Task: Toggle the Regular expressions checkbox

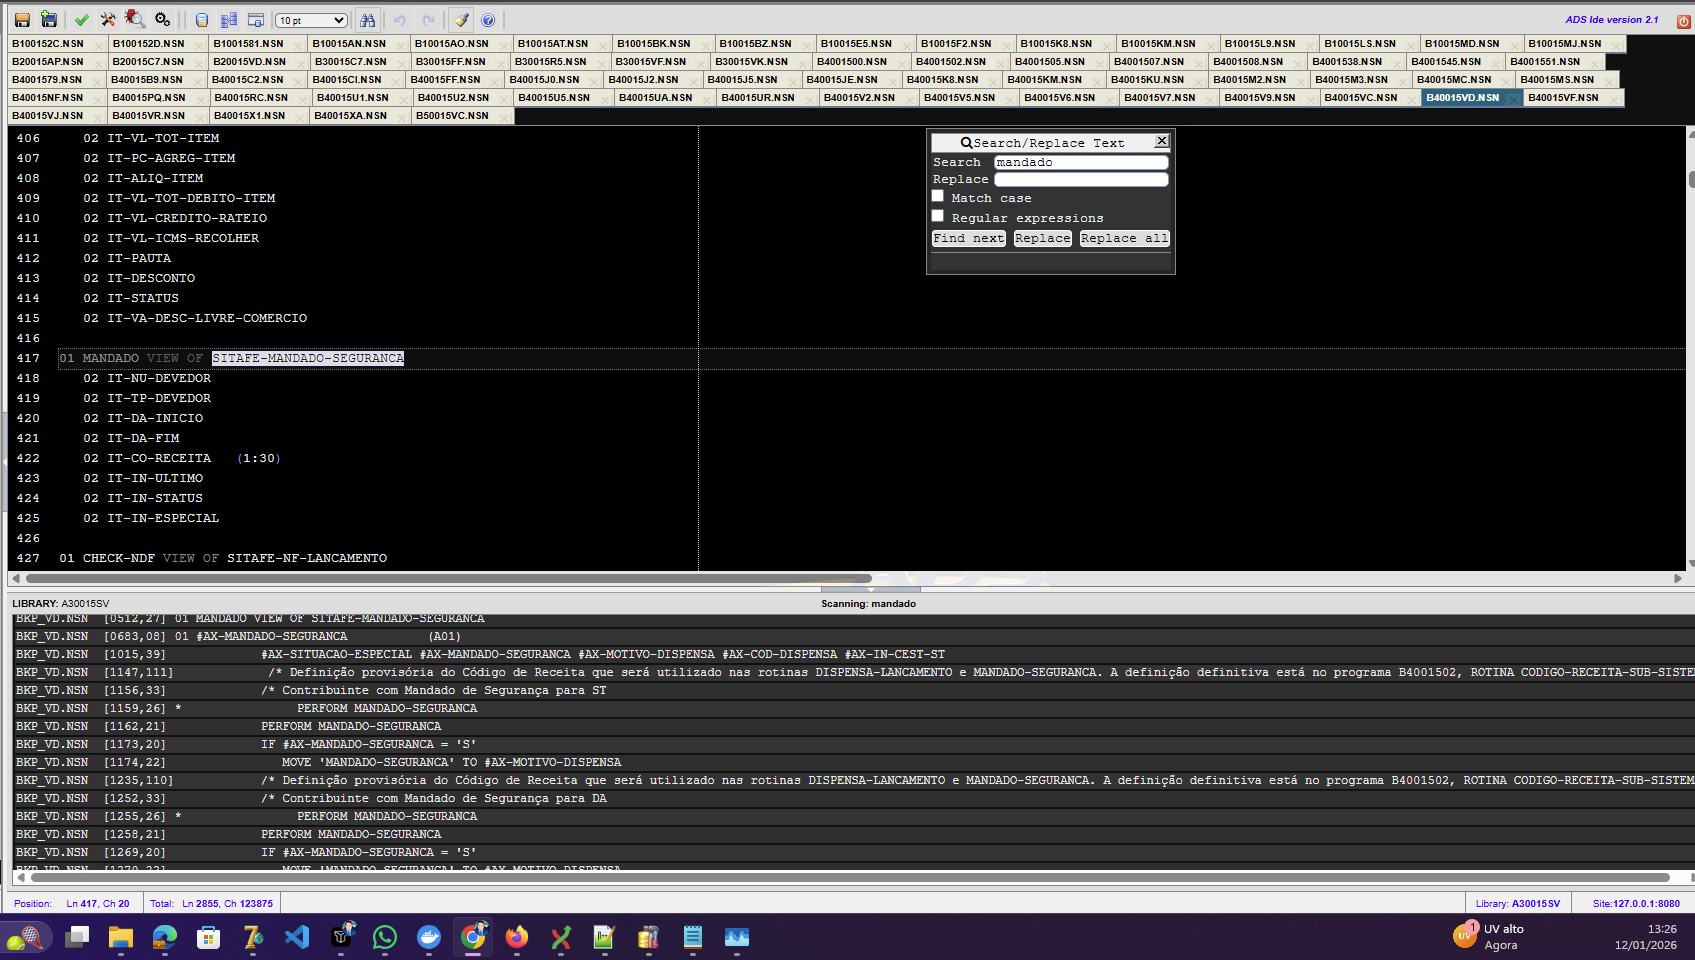Action: (x=938, y=216)
